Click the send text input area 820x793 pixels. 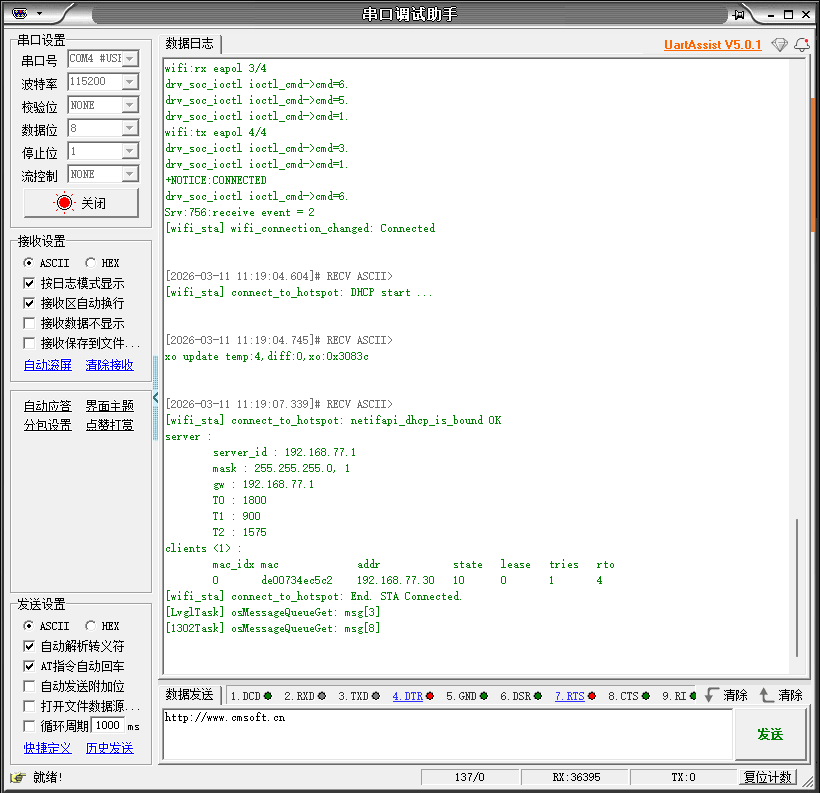pos(448,734)
